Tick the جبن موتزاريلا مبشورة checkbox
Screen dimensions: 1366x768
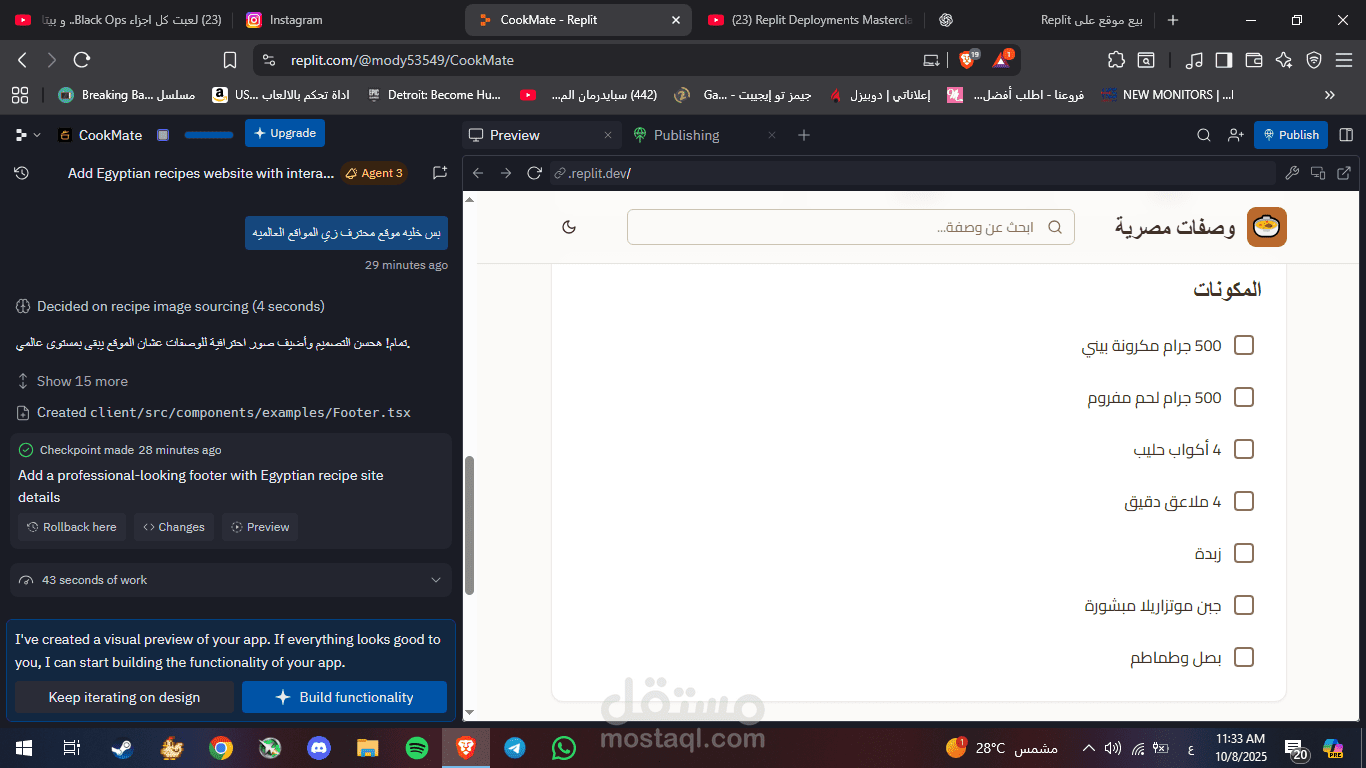tap(1244, 605)
